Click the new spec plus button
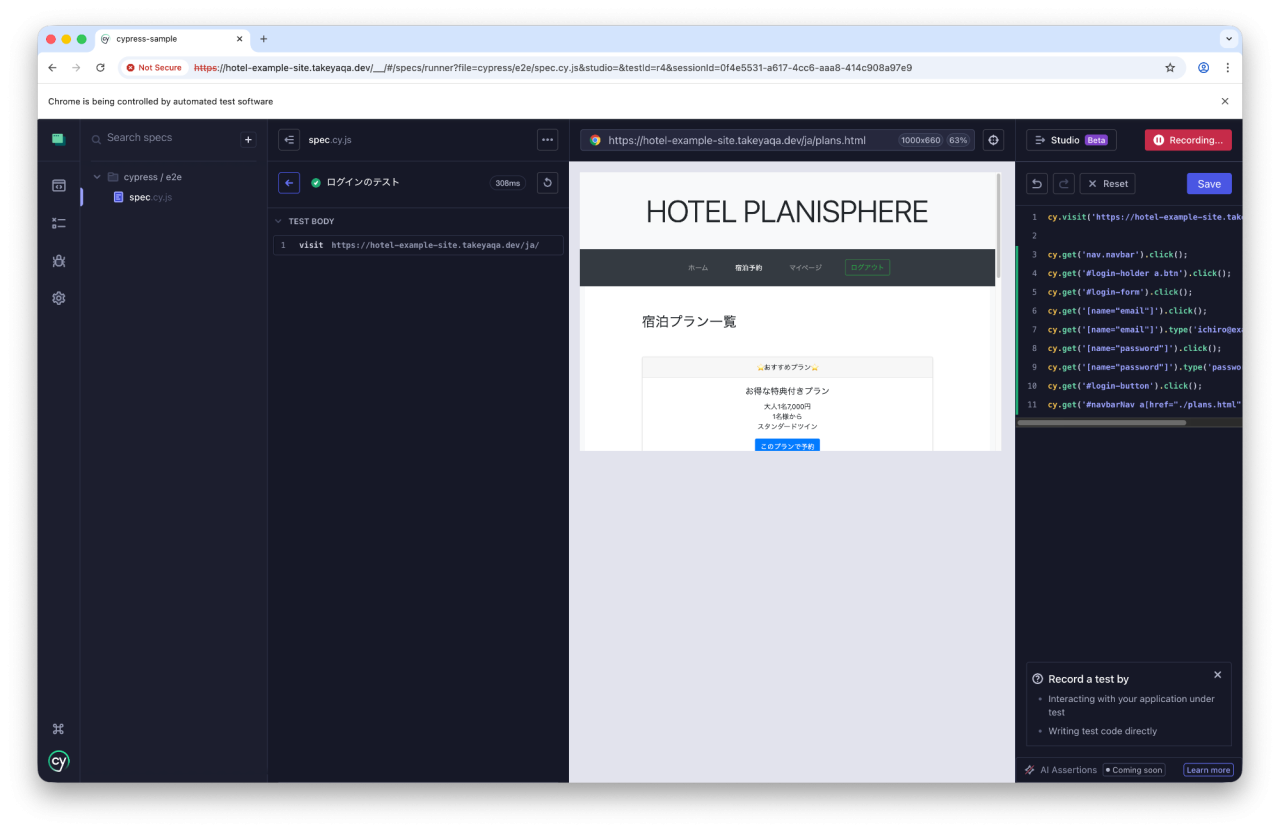Screen dimensions: 1280x832 (x=249, y=140)
